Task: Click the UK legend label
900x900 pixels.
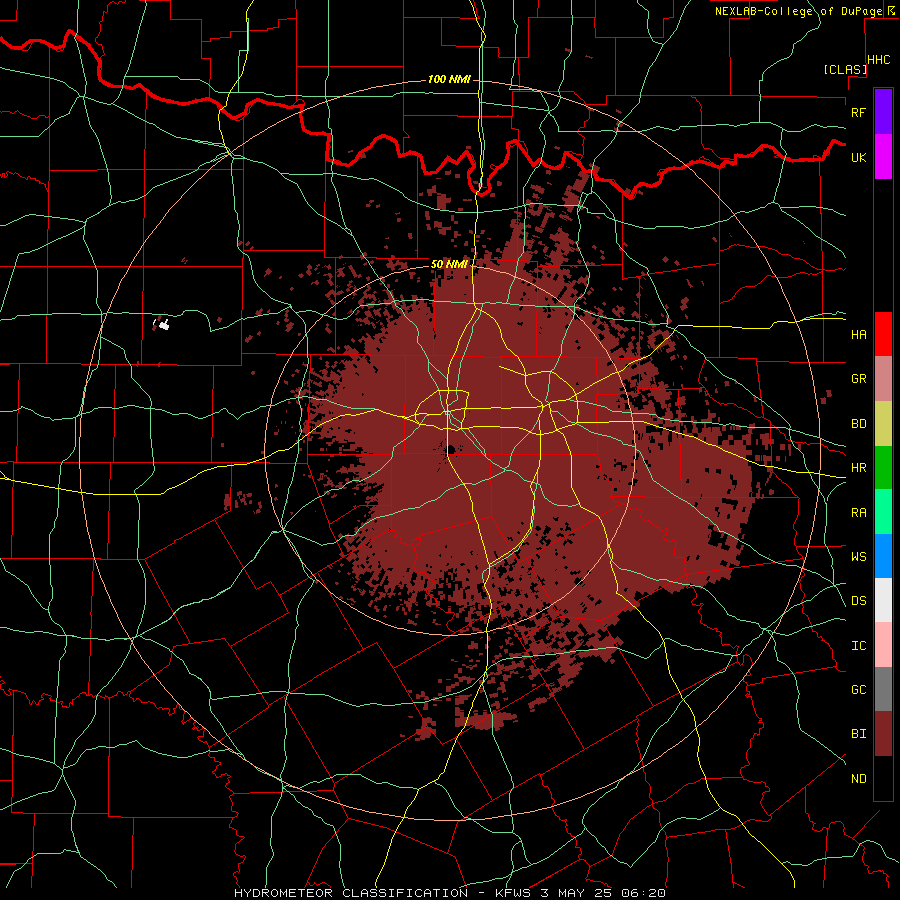Action: pyautogui.click(x=858, y=157)
